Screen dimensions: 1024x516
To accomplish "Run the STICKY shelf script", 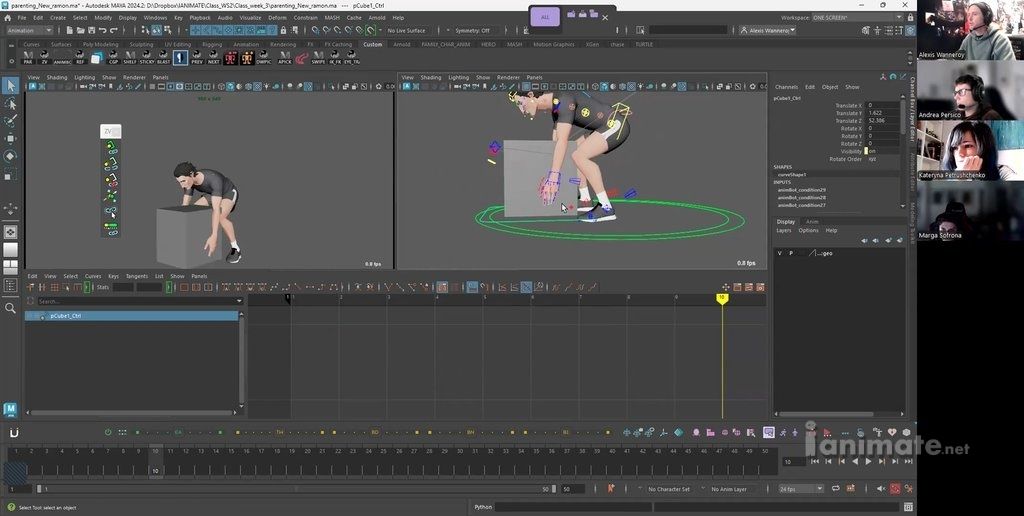I will (x=146, y=57).
